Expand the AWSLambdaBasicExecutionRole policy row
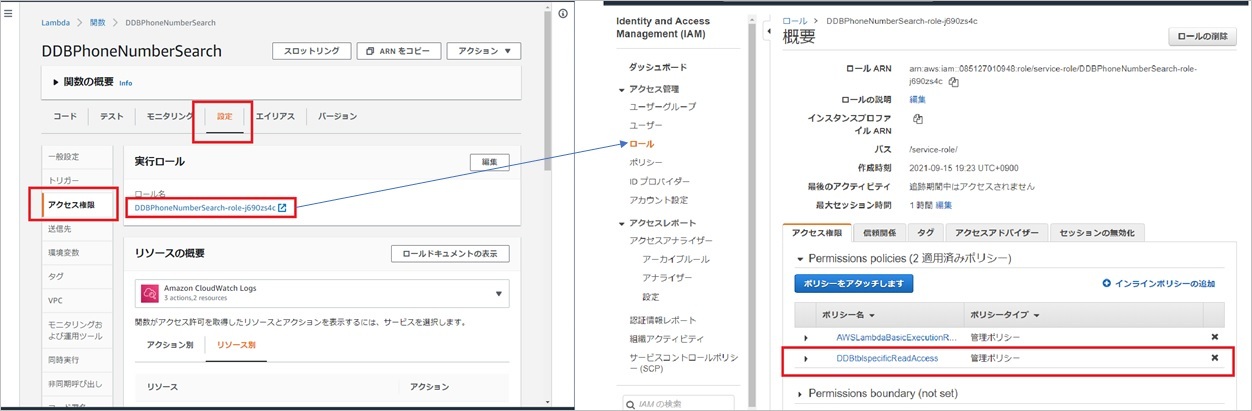 806,338
